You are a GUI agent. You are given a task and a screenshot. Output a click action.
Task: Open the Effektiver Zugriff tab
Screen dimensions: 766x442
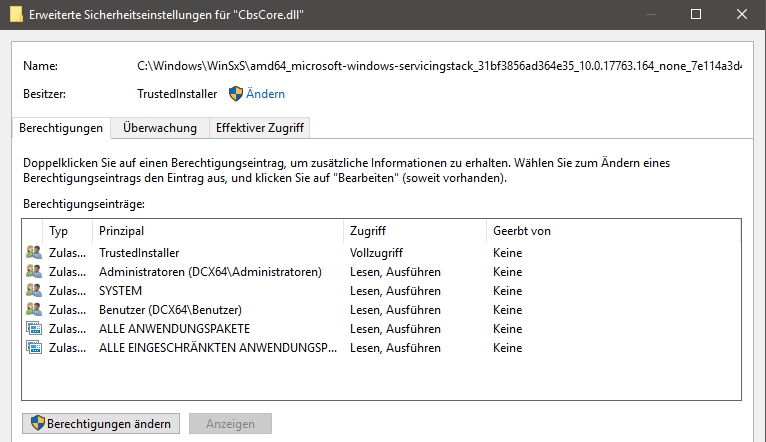260,128
